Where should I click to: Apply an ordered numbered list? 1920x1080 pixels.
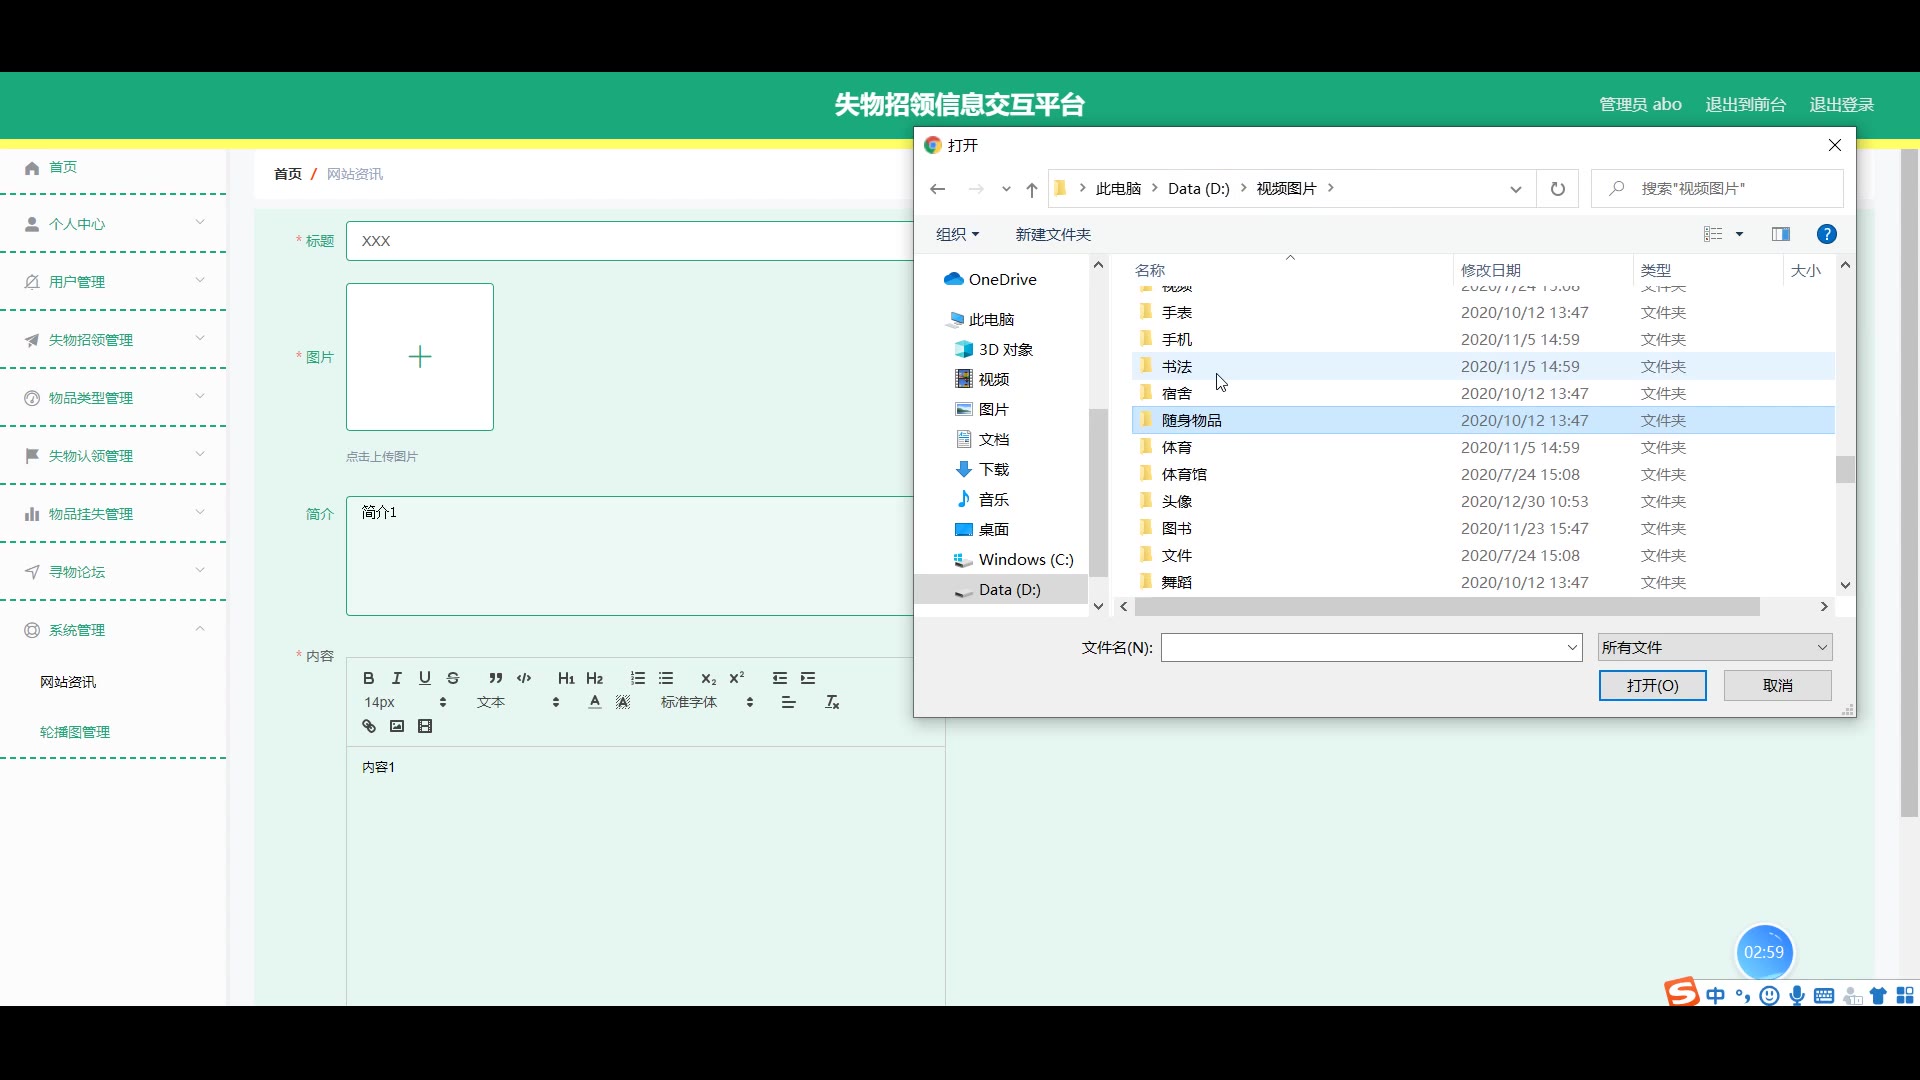(x=638, y=678)
